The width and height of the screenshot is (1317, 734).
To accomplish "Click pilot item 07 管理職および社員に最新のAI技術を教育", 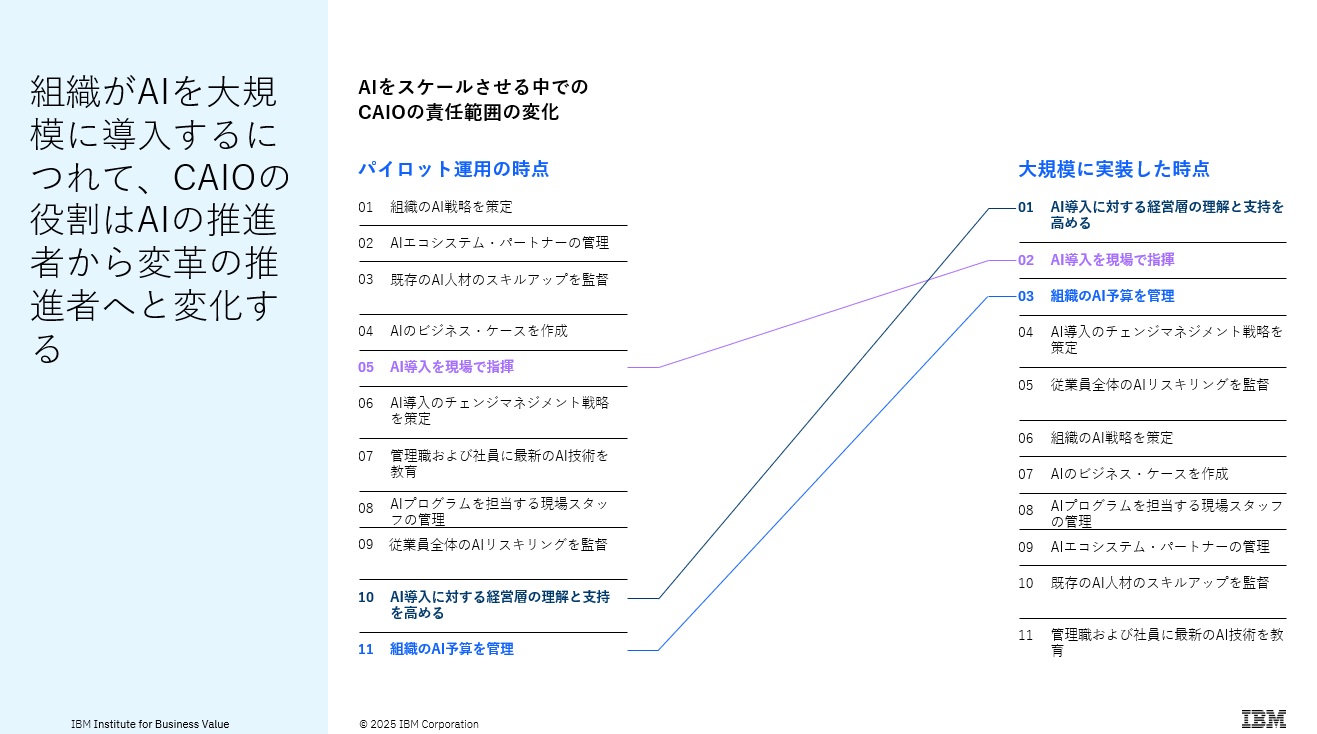I will (498, 463).
